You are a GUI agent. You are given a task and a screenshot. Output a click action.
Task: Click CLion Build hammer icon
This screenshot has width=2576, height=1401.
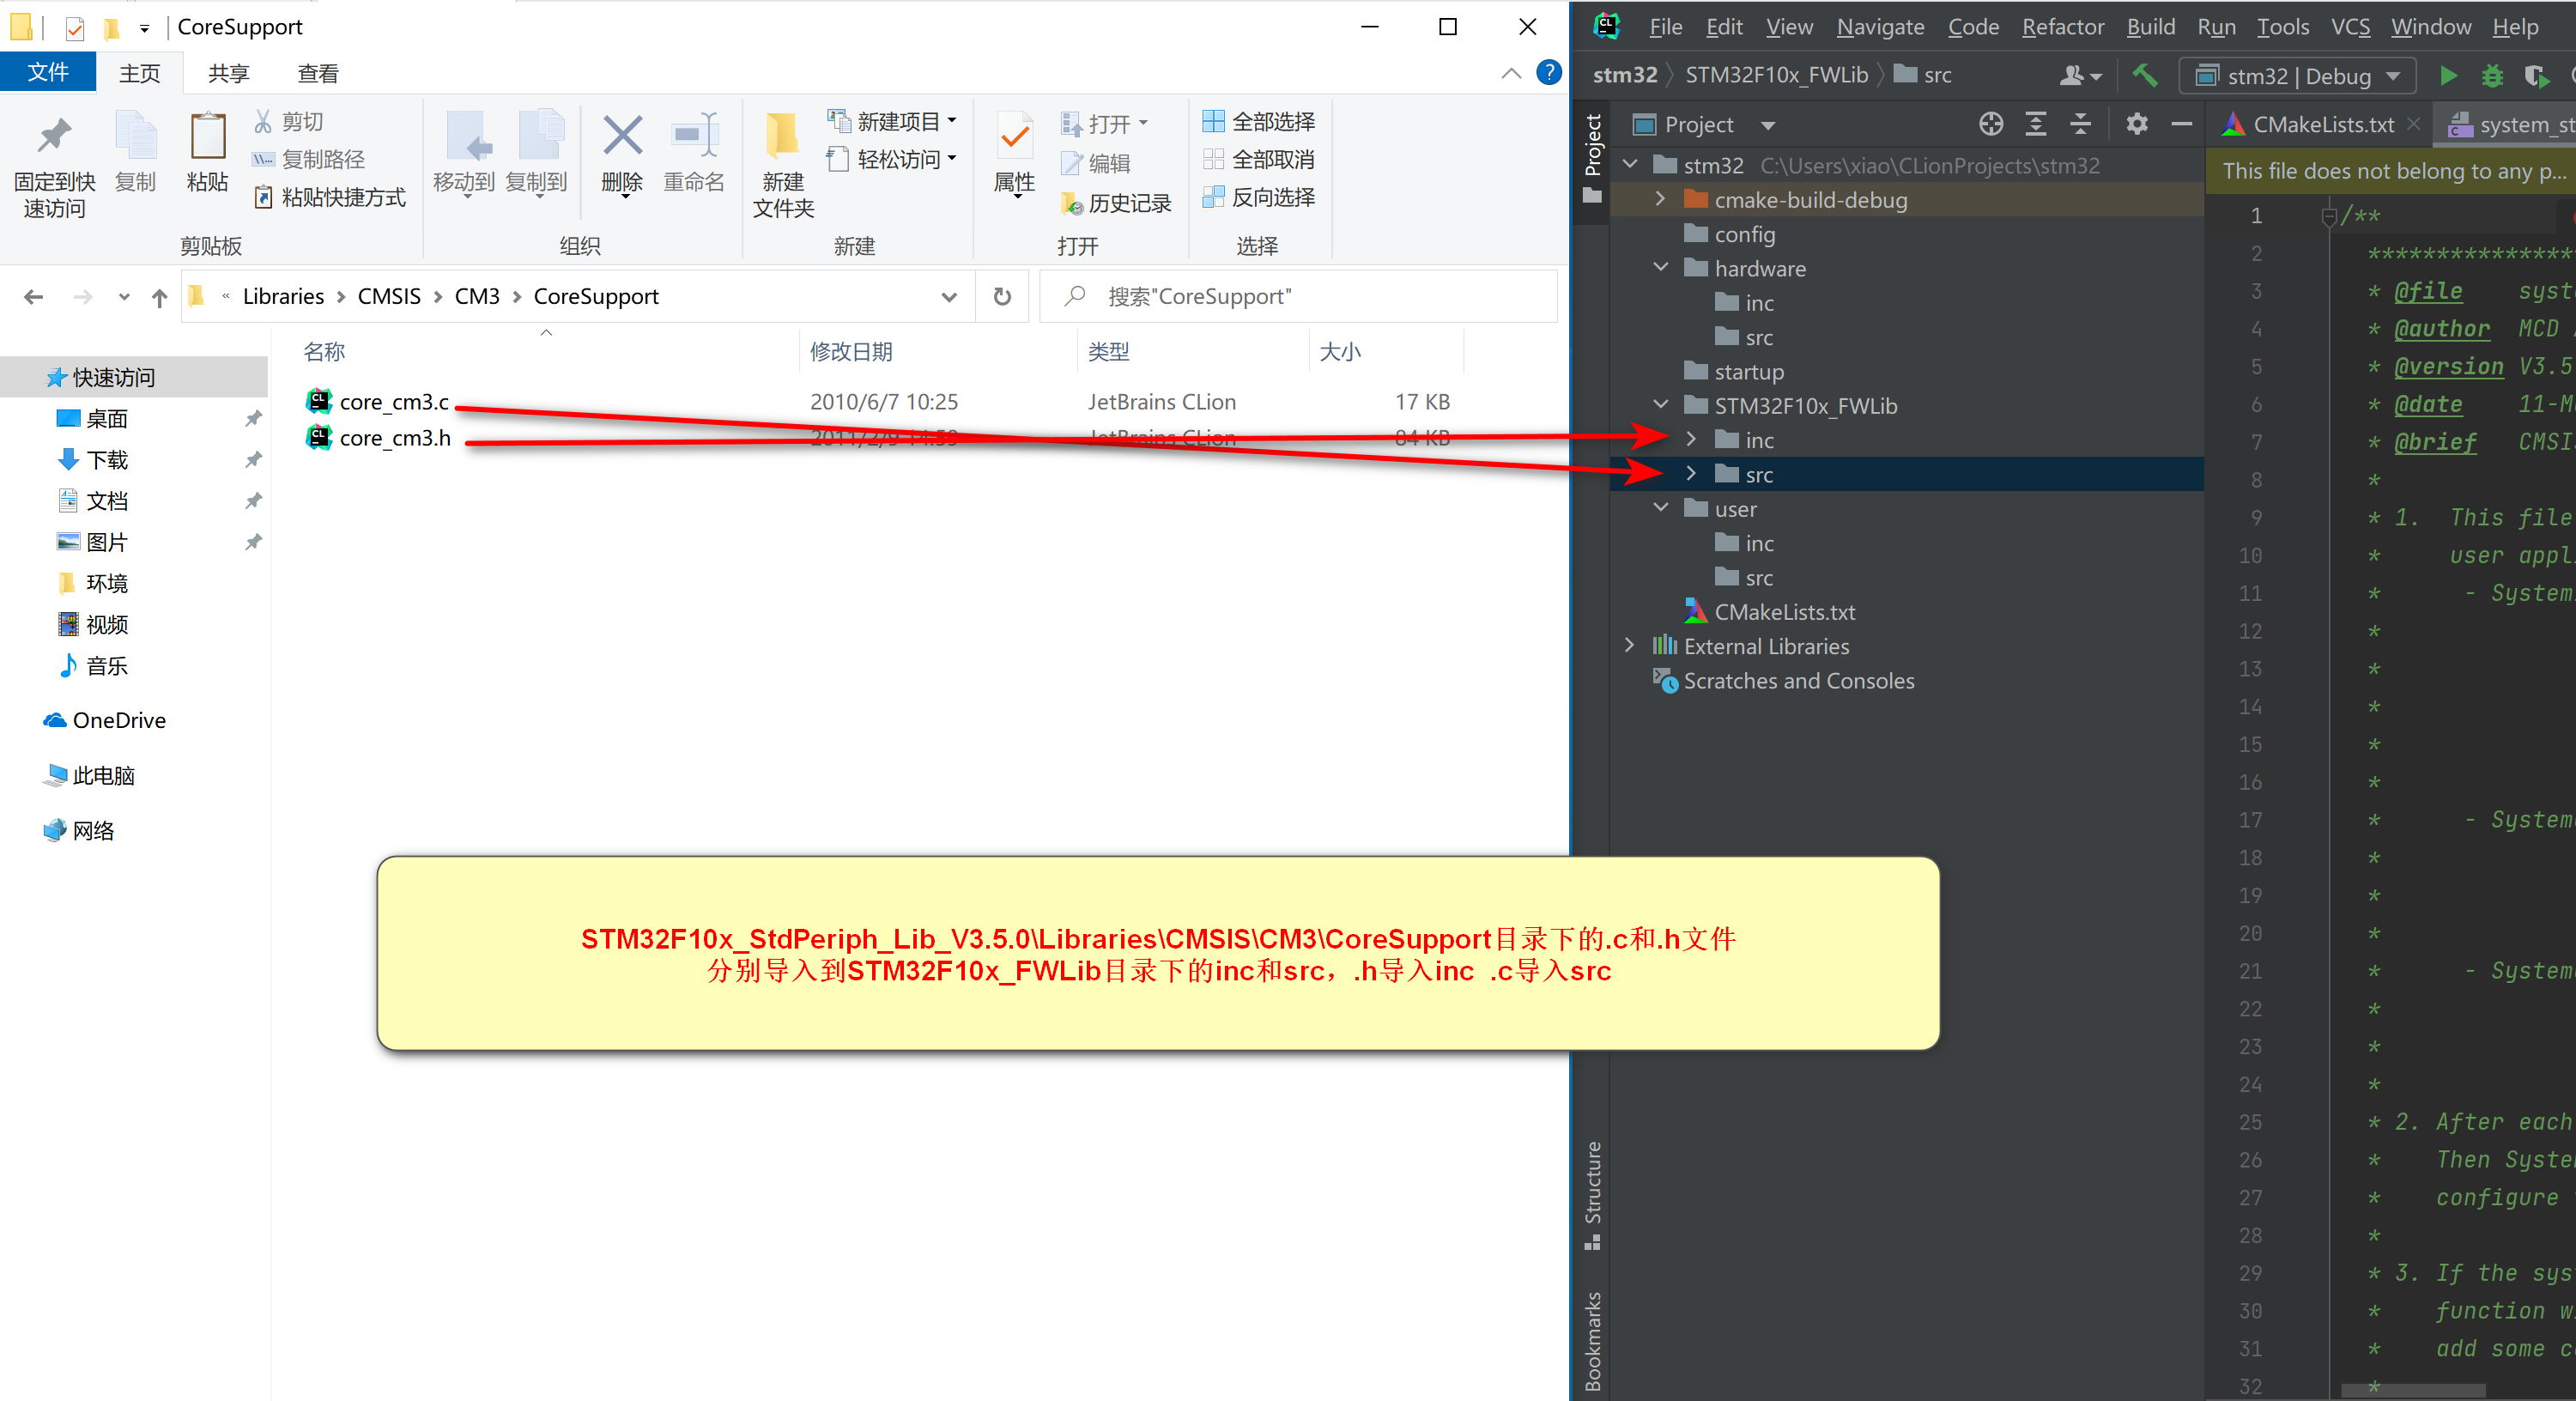click(2144, 75)
